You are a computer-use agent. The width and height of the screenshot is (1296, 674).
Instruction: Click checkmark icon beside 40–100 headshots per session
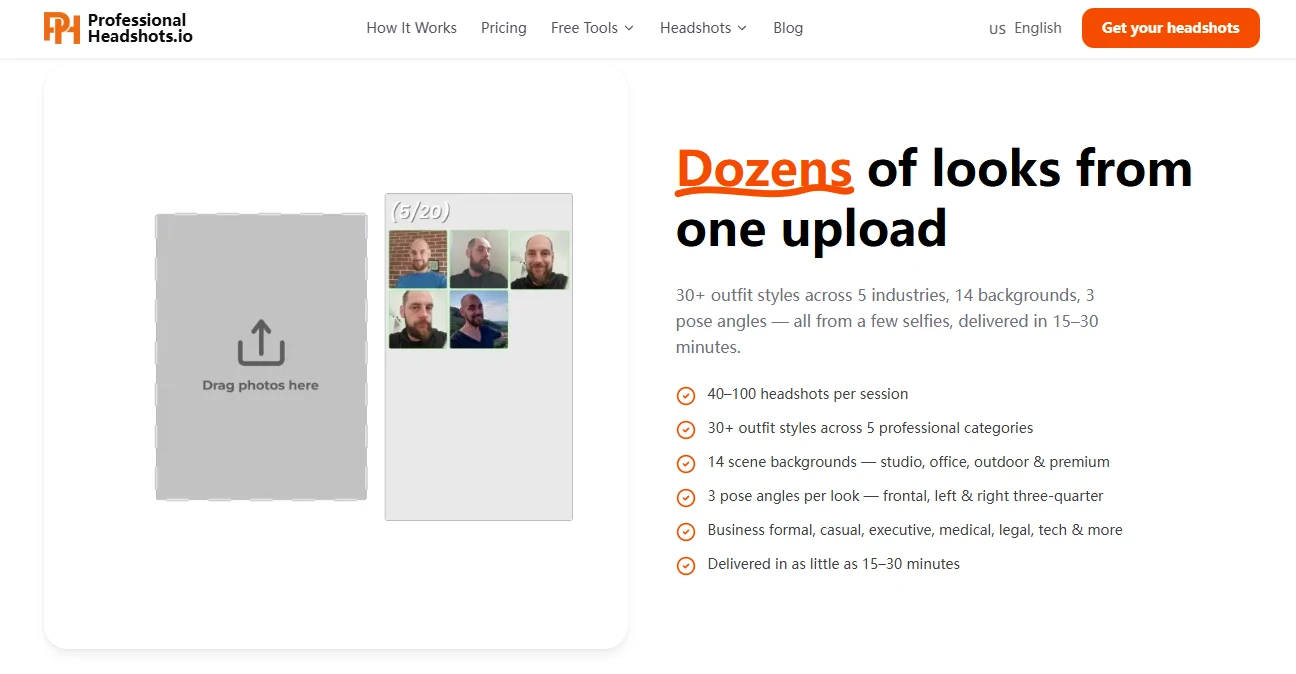tap(686, 395)
